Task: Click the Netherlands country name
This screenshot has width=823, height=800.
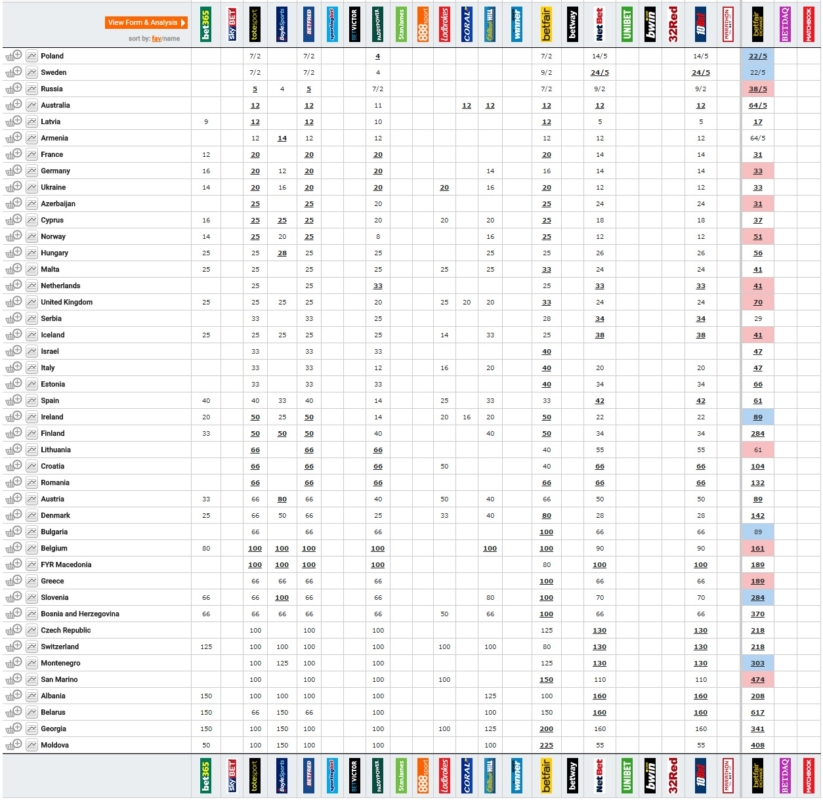Action: click(x=60, y=286)
